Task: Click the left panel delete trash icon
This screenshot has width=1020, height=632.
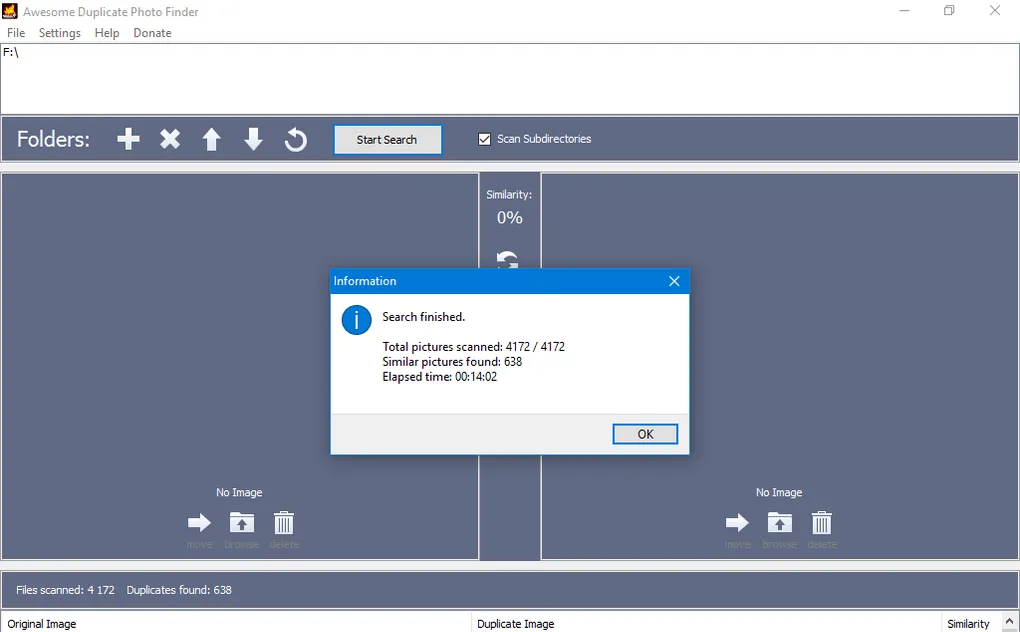Action: point(284,523)
